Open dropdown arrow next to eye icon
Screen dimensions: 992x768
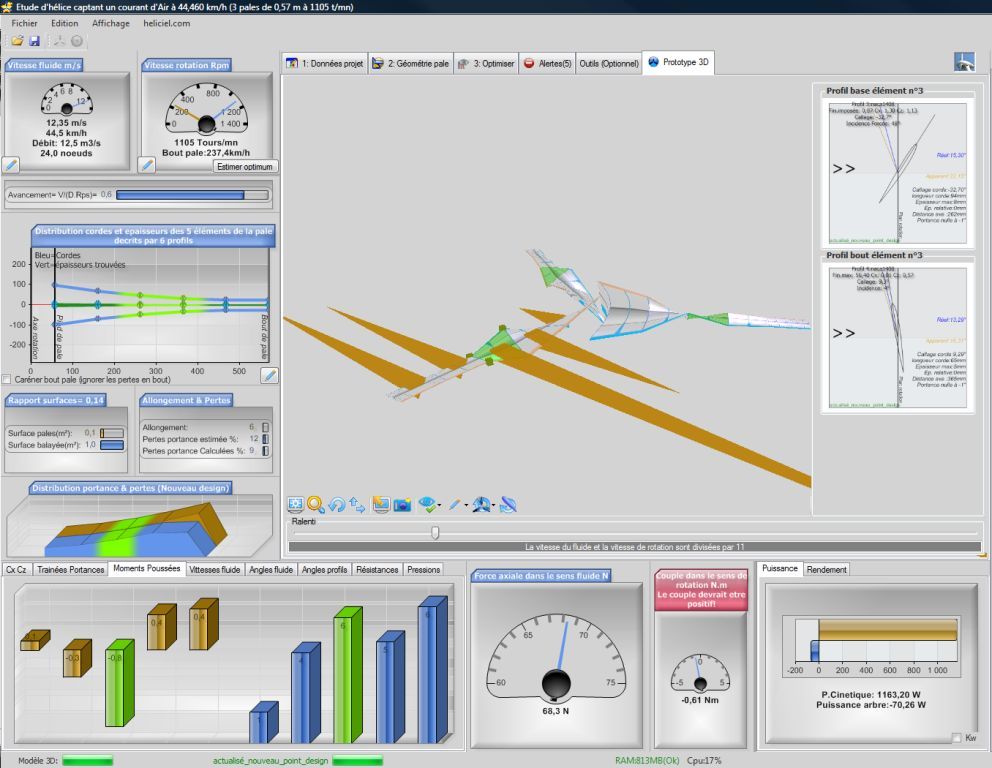439,505
